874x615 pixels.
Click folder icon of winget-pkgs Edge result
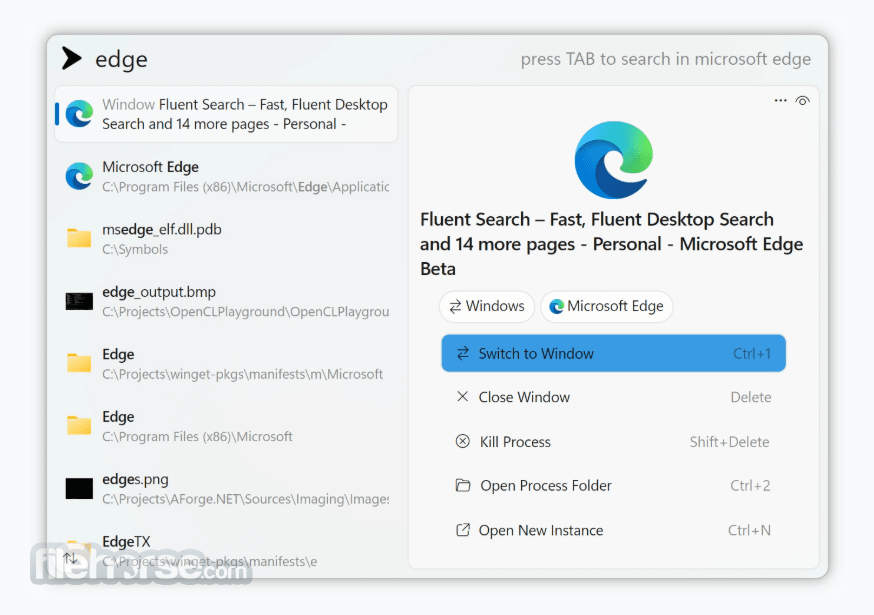click(x=79, y=363)
